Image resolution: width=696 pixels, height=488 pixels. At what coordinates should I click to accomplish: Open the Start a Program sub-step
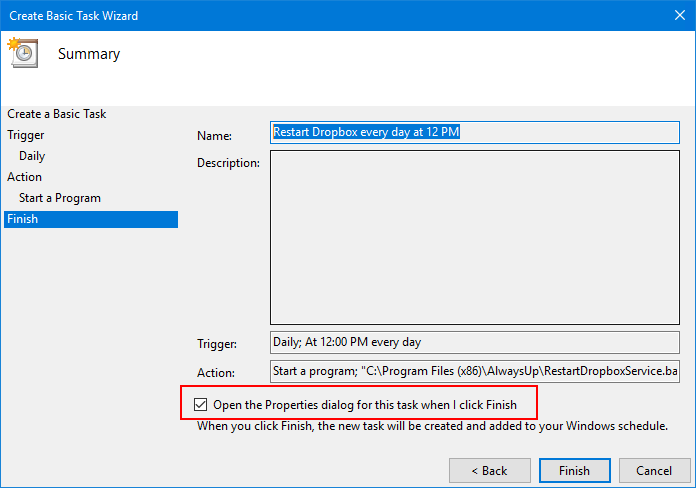(x=60, y=198)
